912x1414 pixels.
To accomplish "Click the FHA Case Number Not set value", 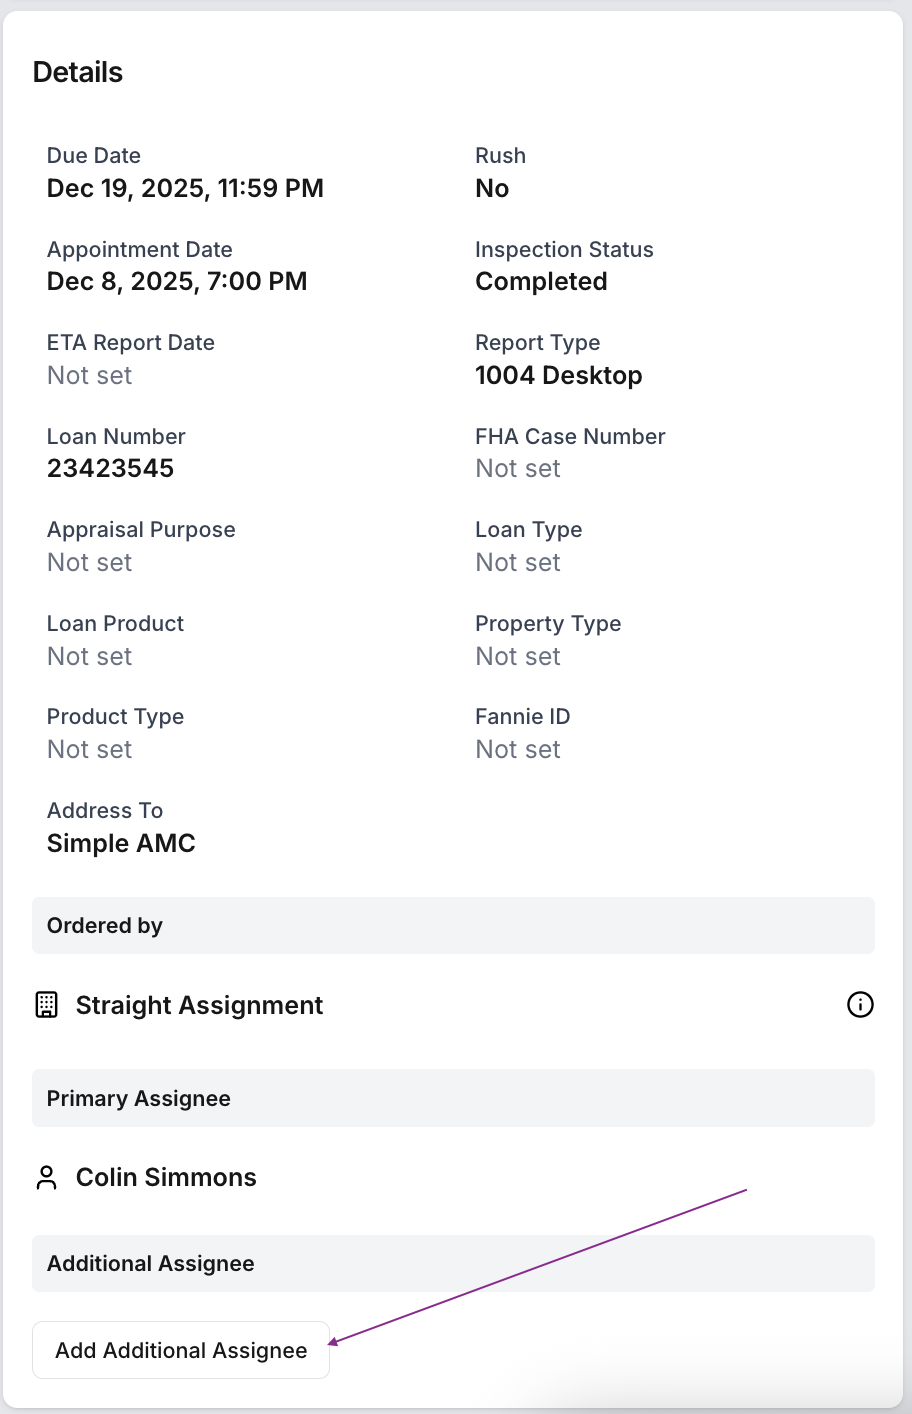I will pos(518,468).
